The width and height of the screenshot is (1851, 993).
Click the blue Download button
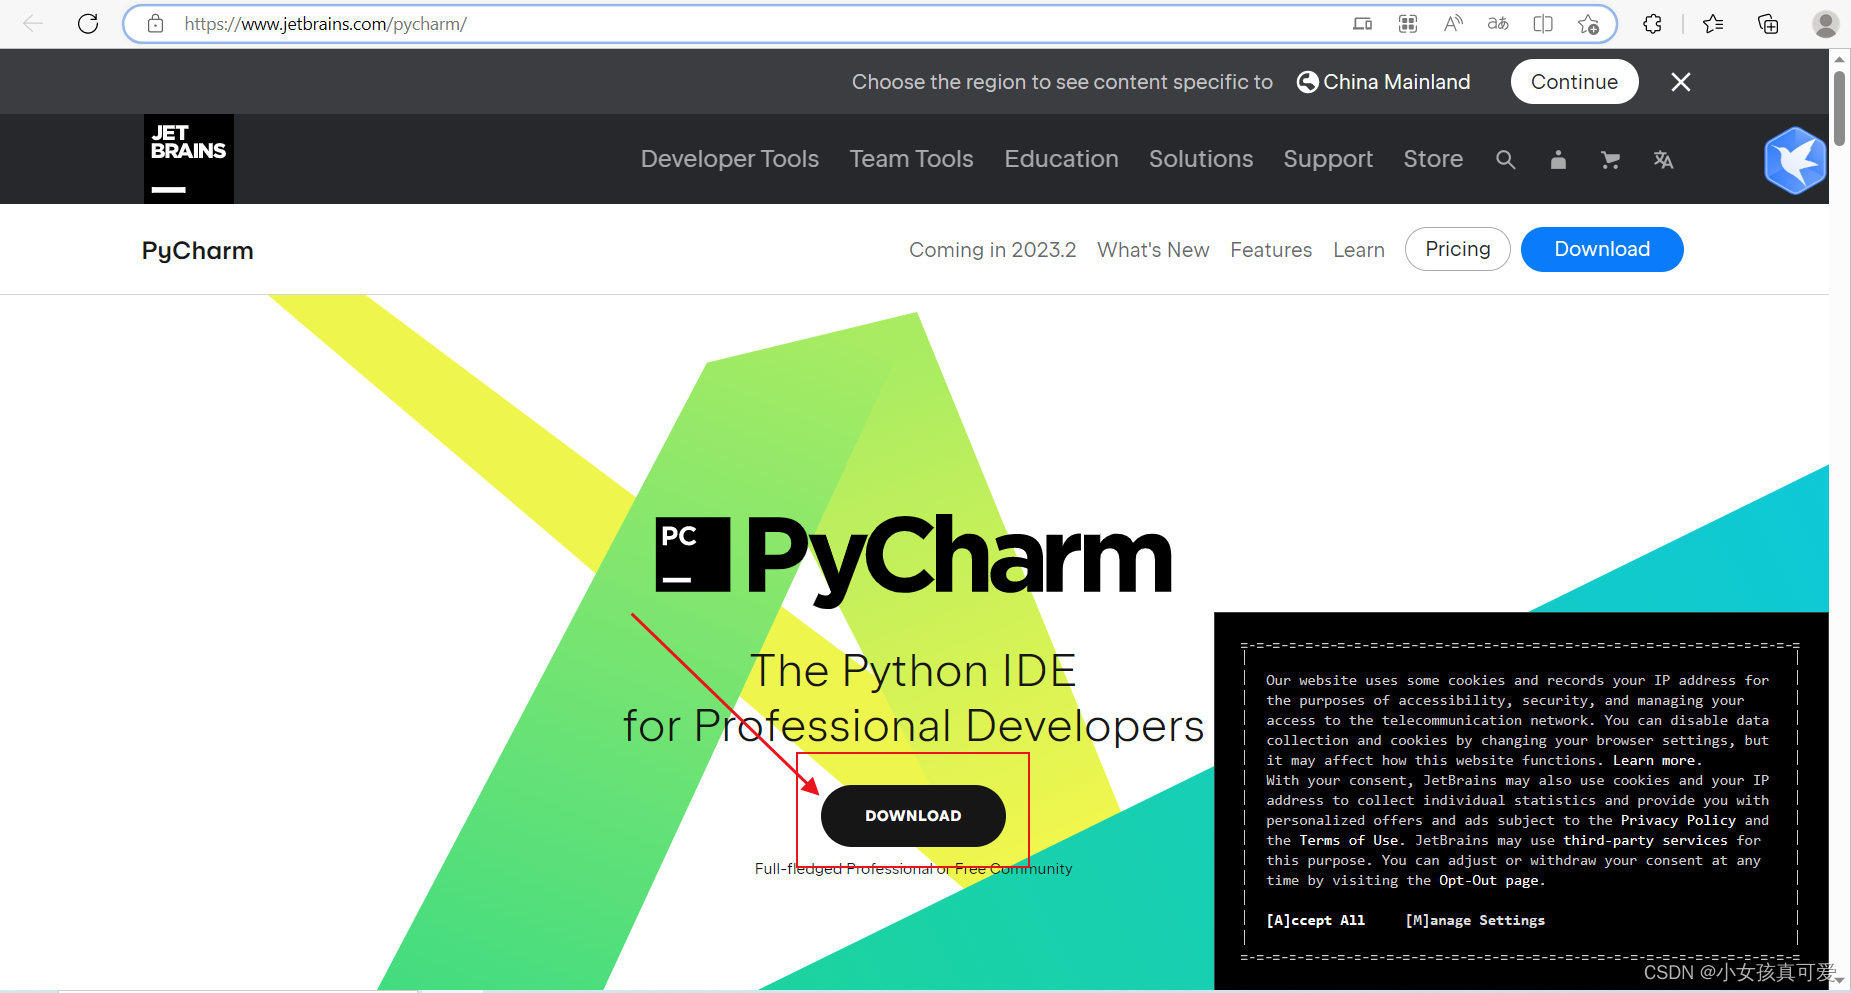coord(1602,249)
